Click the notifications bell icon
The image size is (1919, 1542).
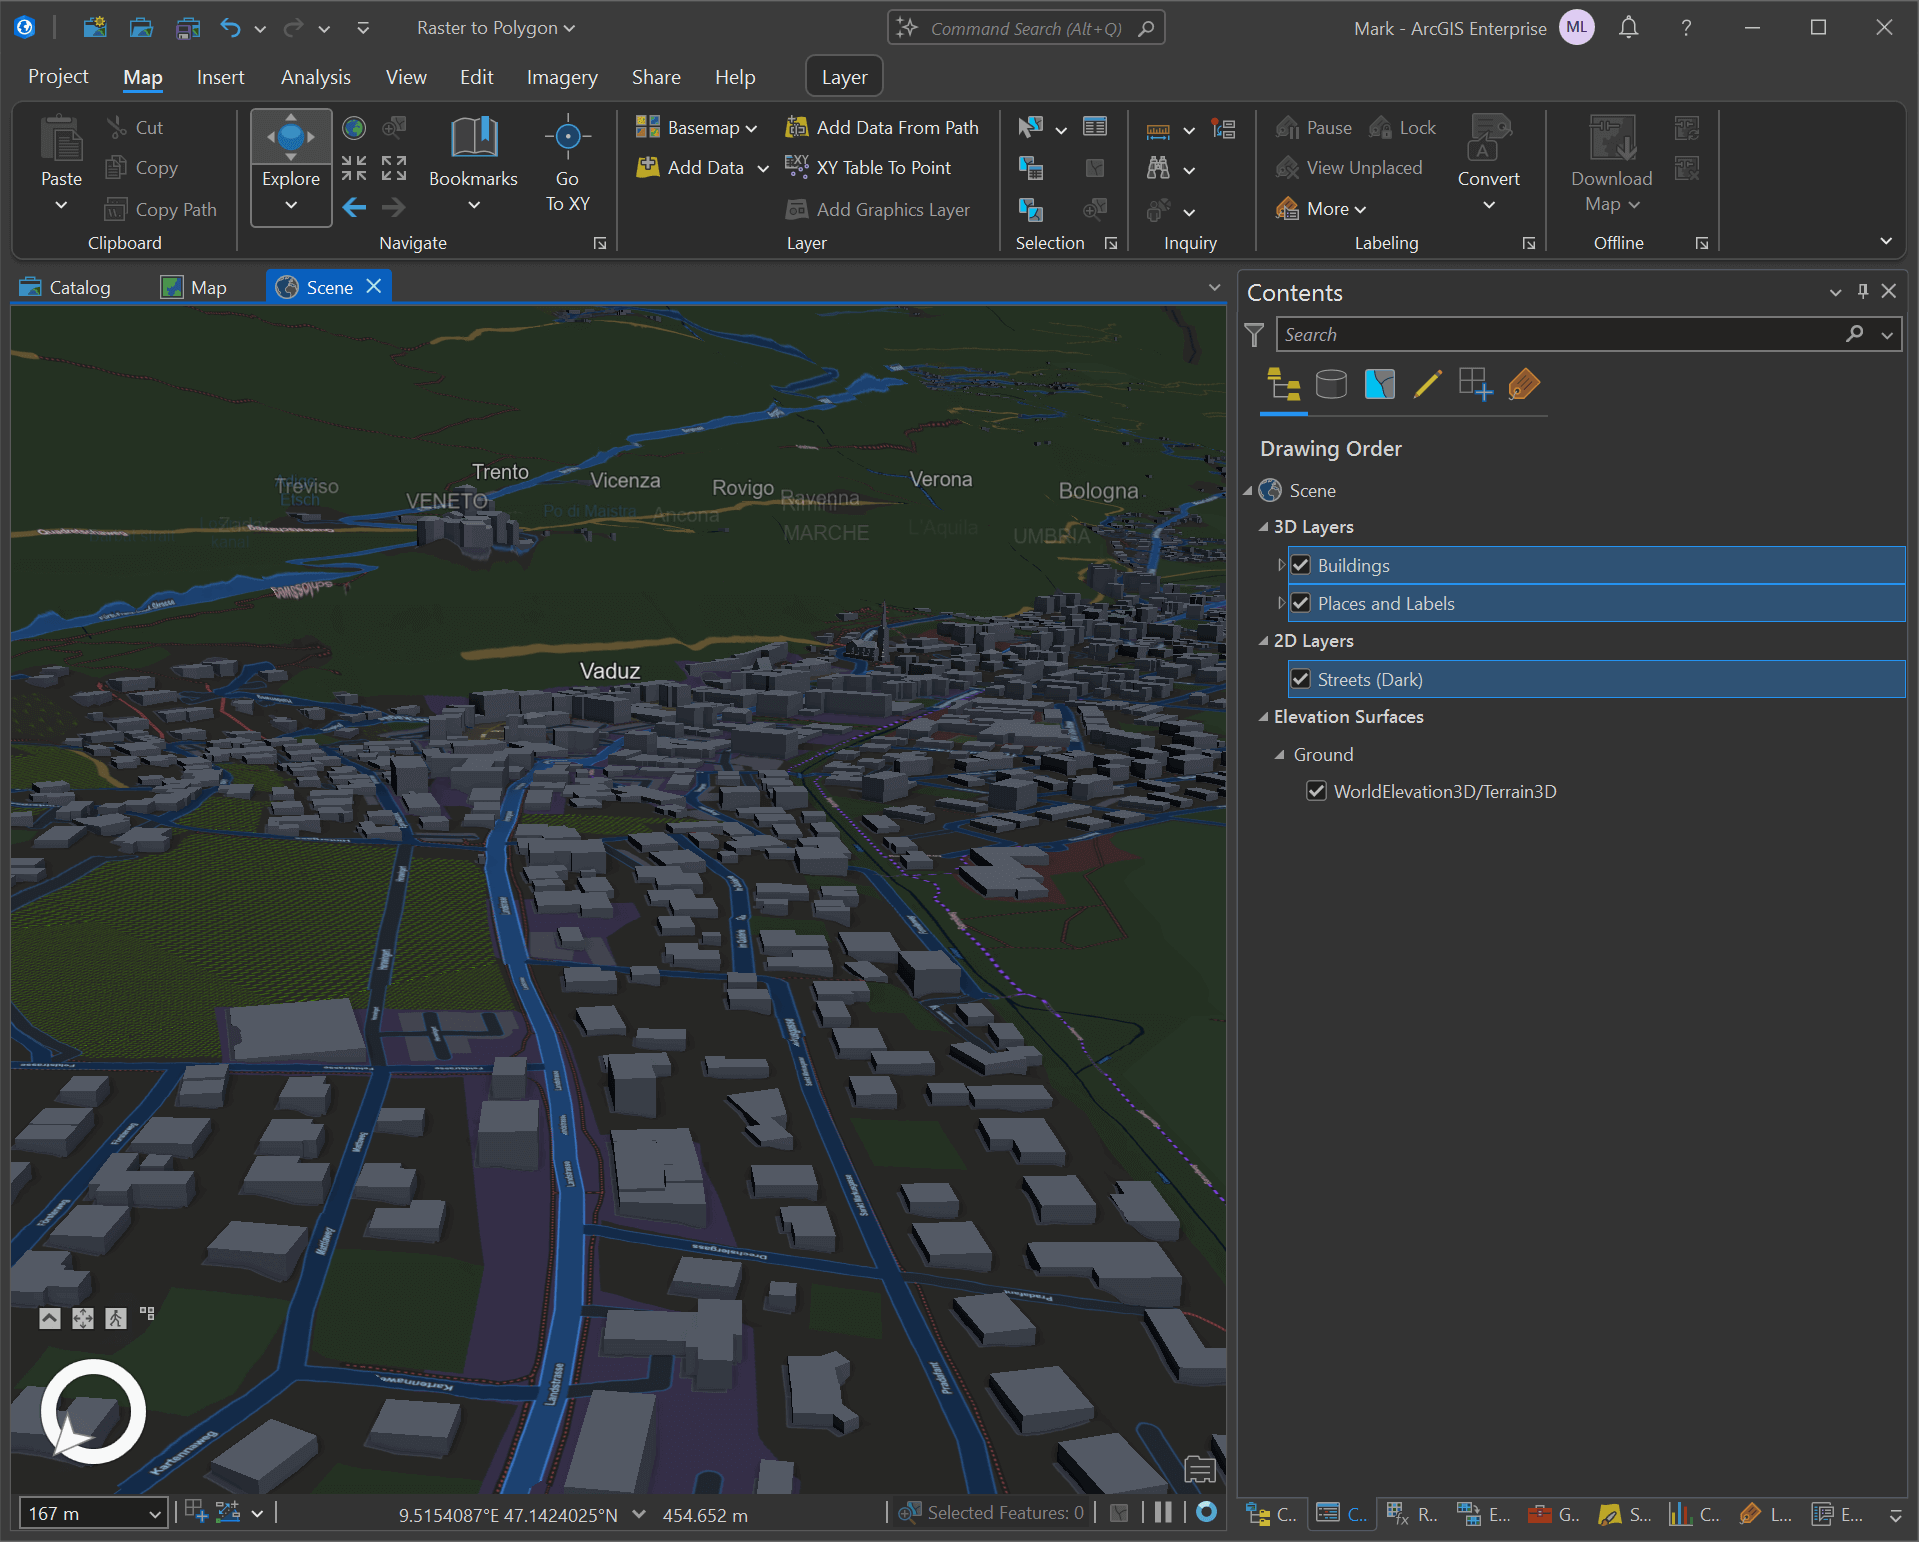pos(1628,28)
